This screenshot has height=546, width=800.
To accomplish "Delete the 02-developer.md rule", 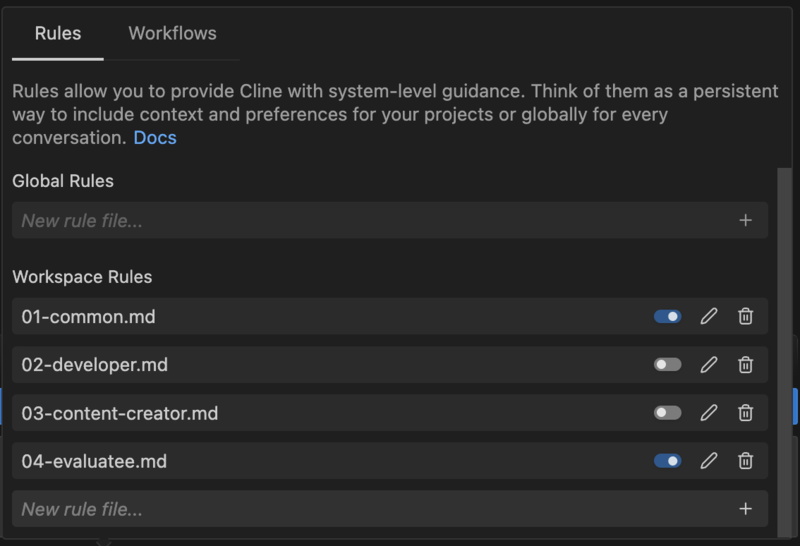I will [745, 365].
